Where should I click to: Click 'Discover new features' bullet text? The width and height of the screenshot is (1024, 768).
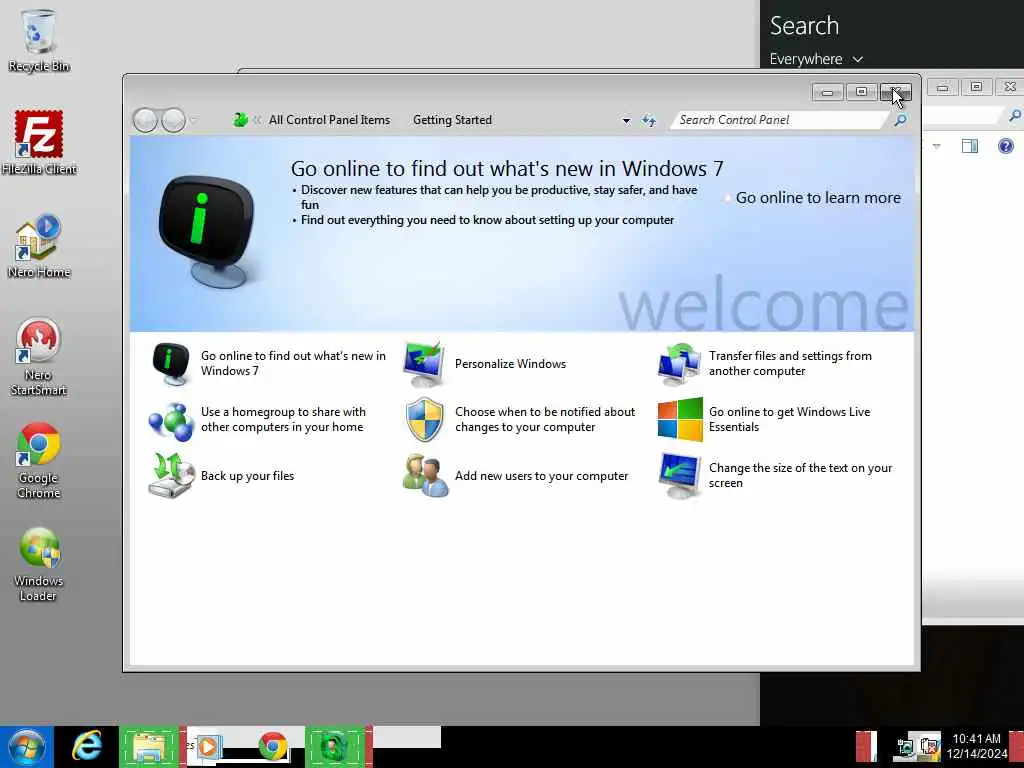pyautogui.click(x=499, y=197)
